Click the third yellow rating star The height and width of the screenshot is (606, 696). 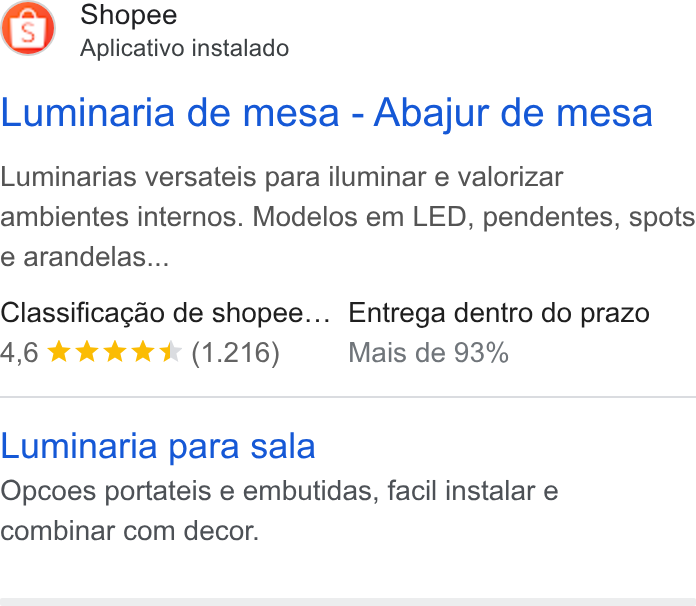[115, 352]
